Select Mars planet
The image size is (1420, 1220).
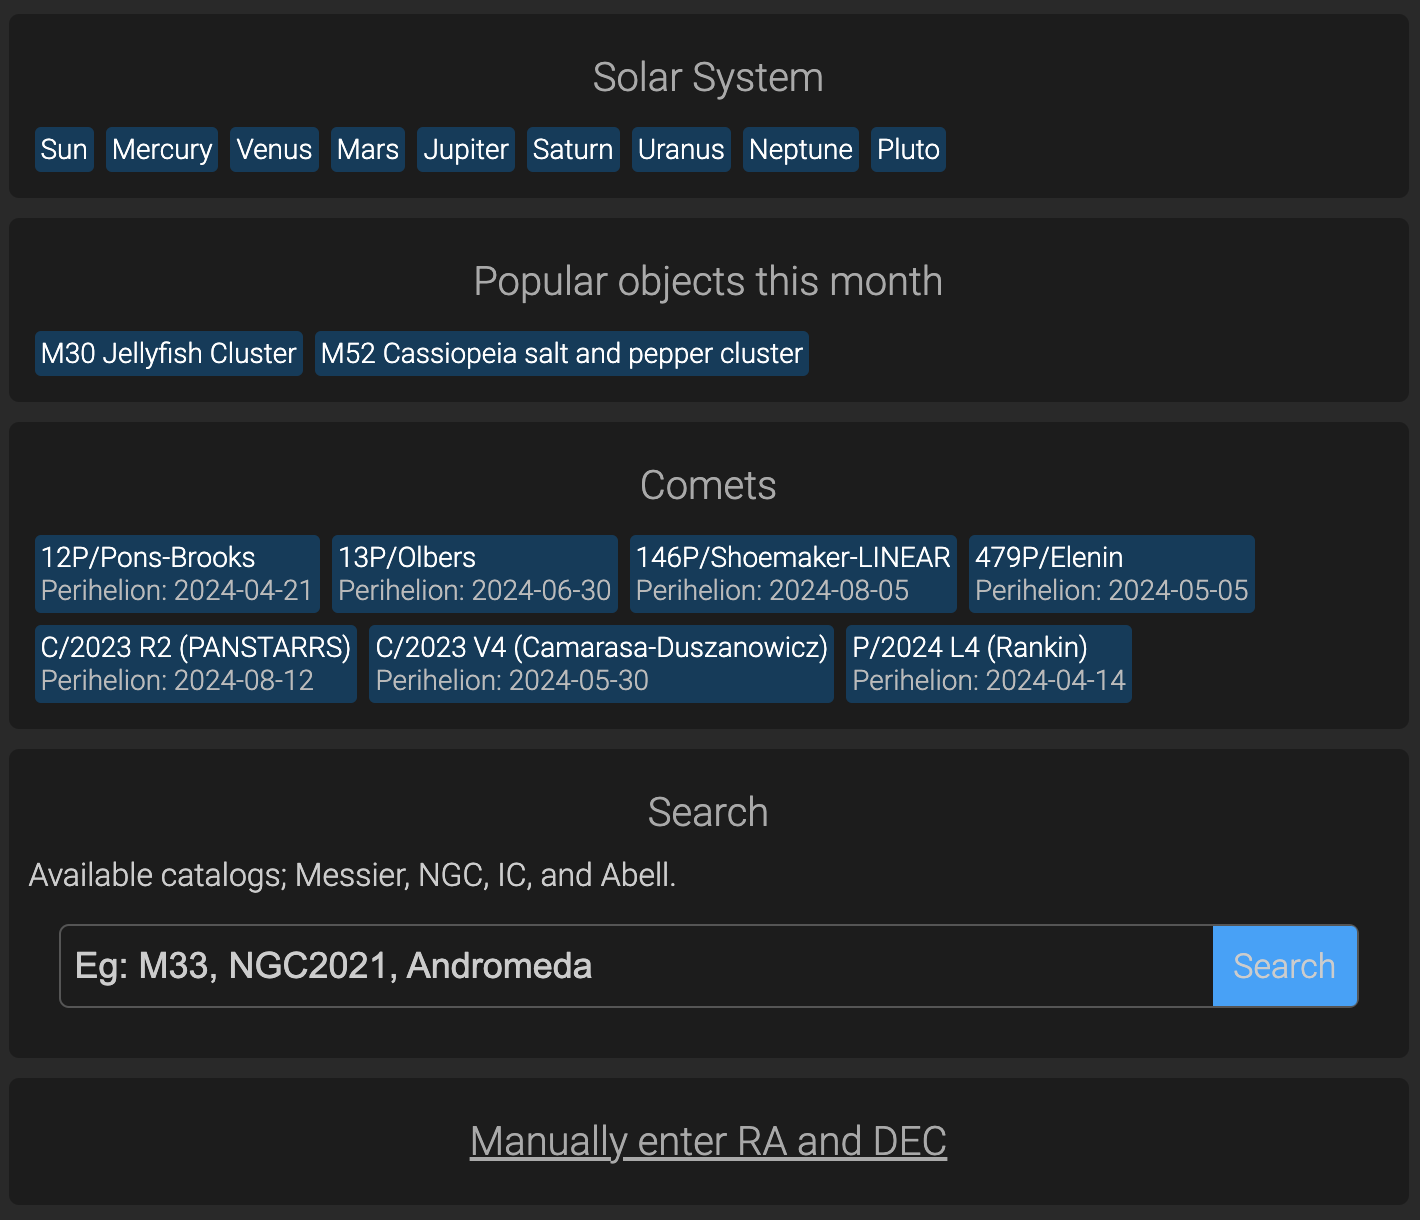click(x=368, y=150)
